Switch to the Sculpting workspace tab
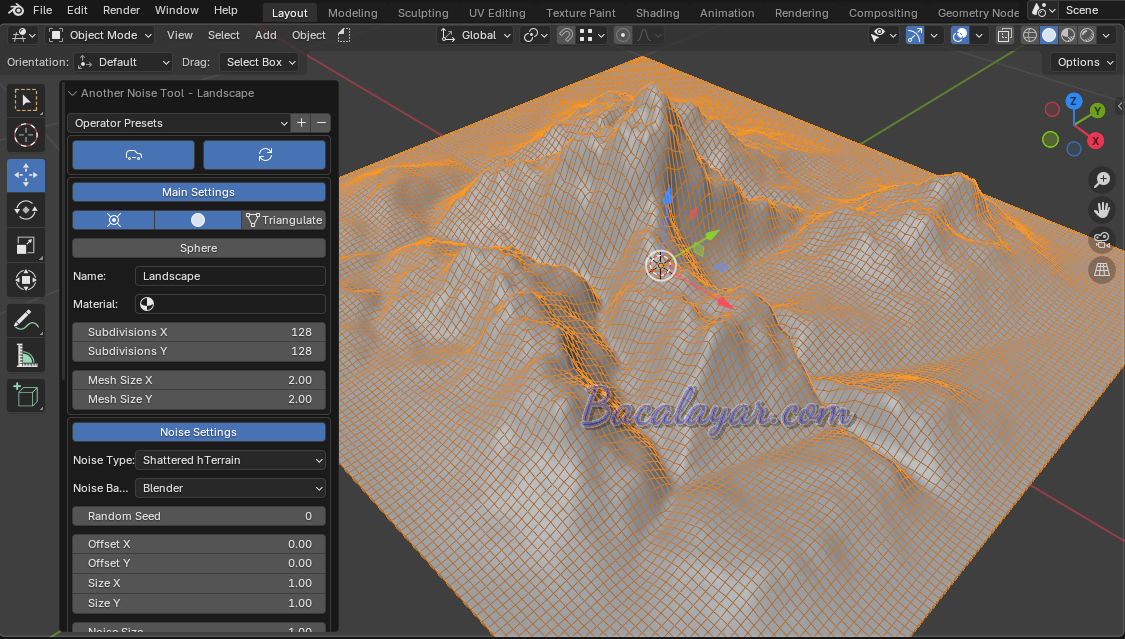This screenshot has height=639, width=1125. 423,13
